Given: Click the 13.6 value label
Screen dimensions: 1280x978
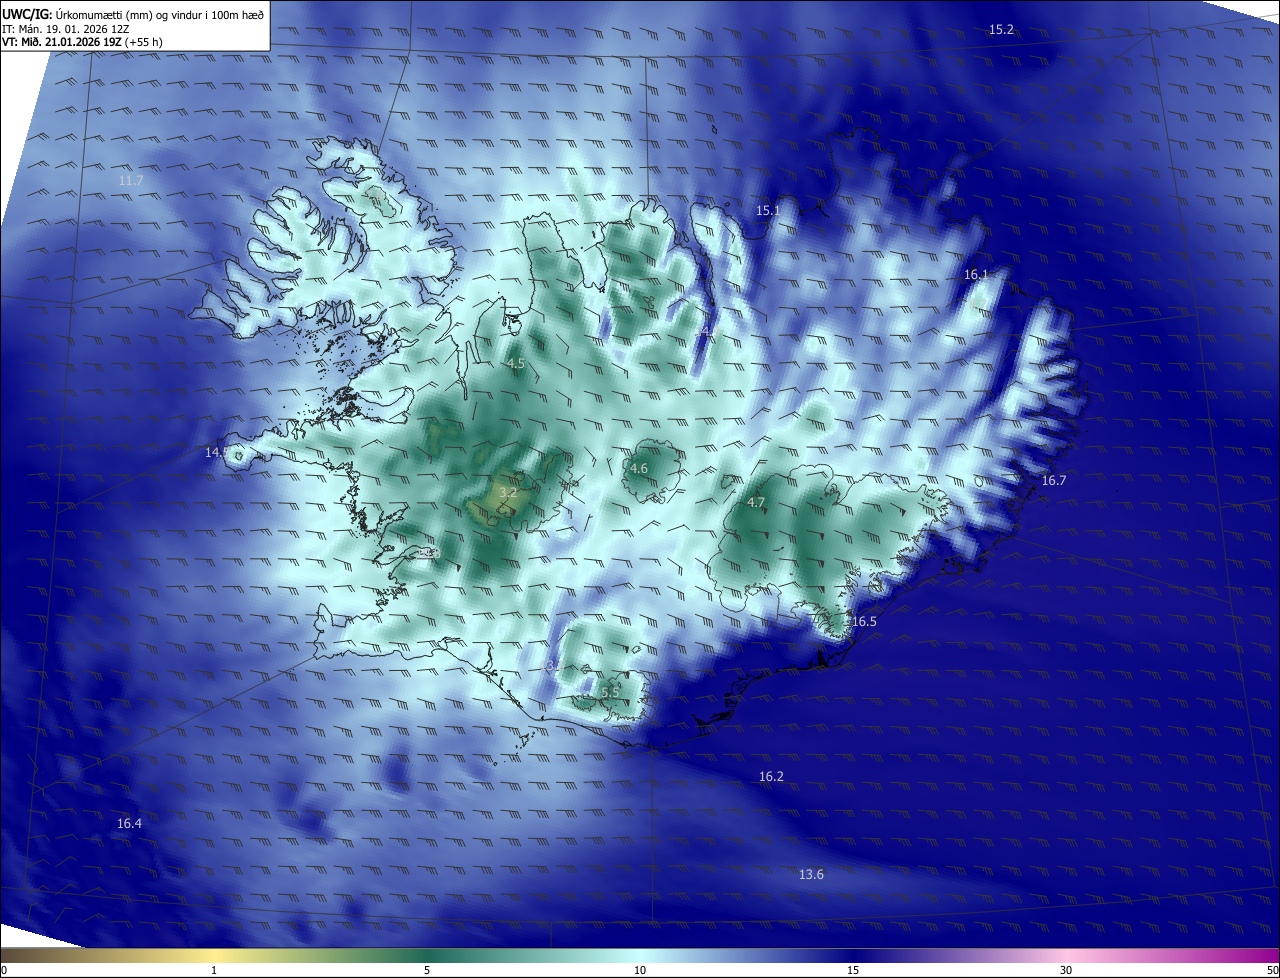Looking at the screenshot, I should tap(811, 875).
